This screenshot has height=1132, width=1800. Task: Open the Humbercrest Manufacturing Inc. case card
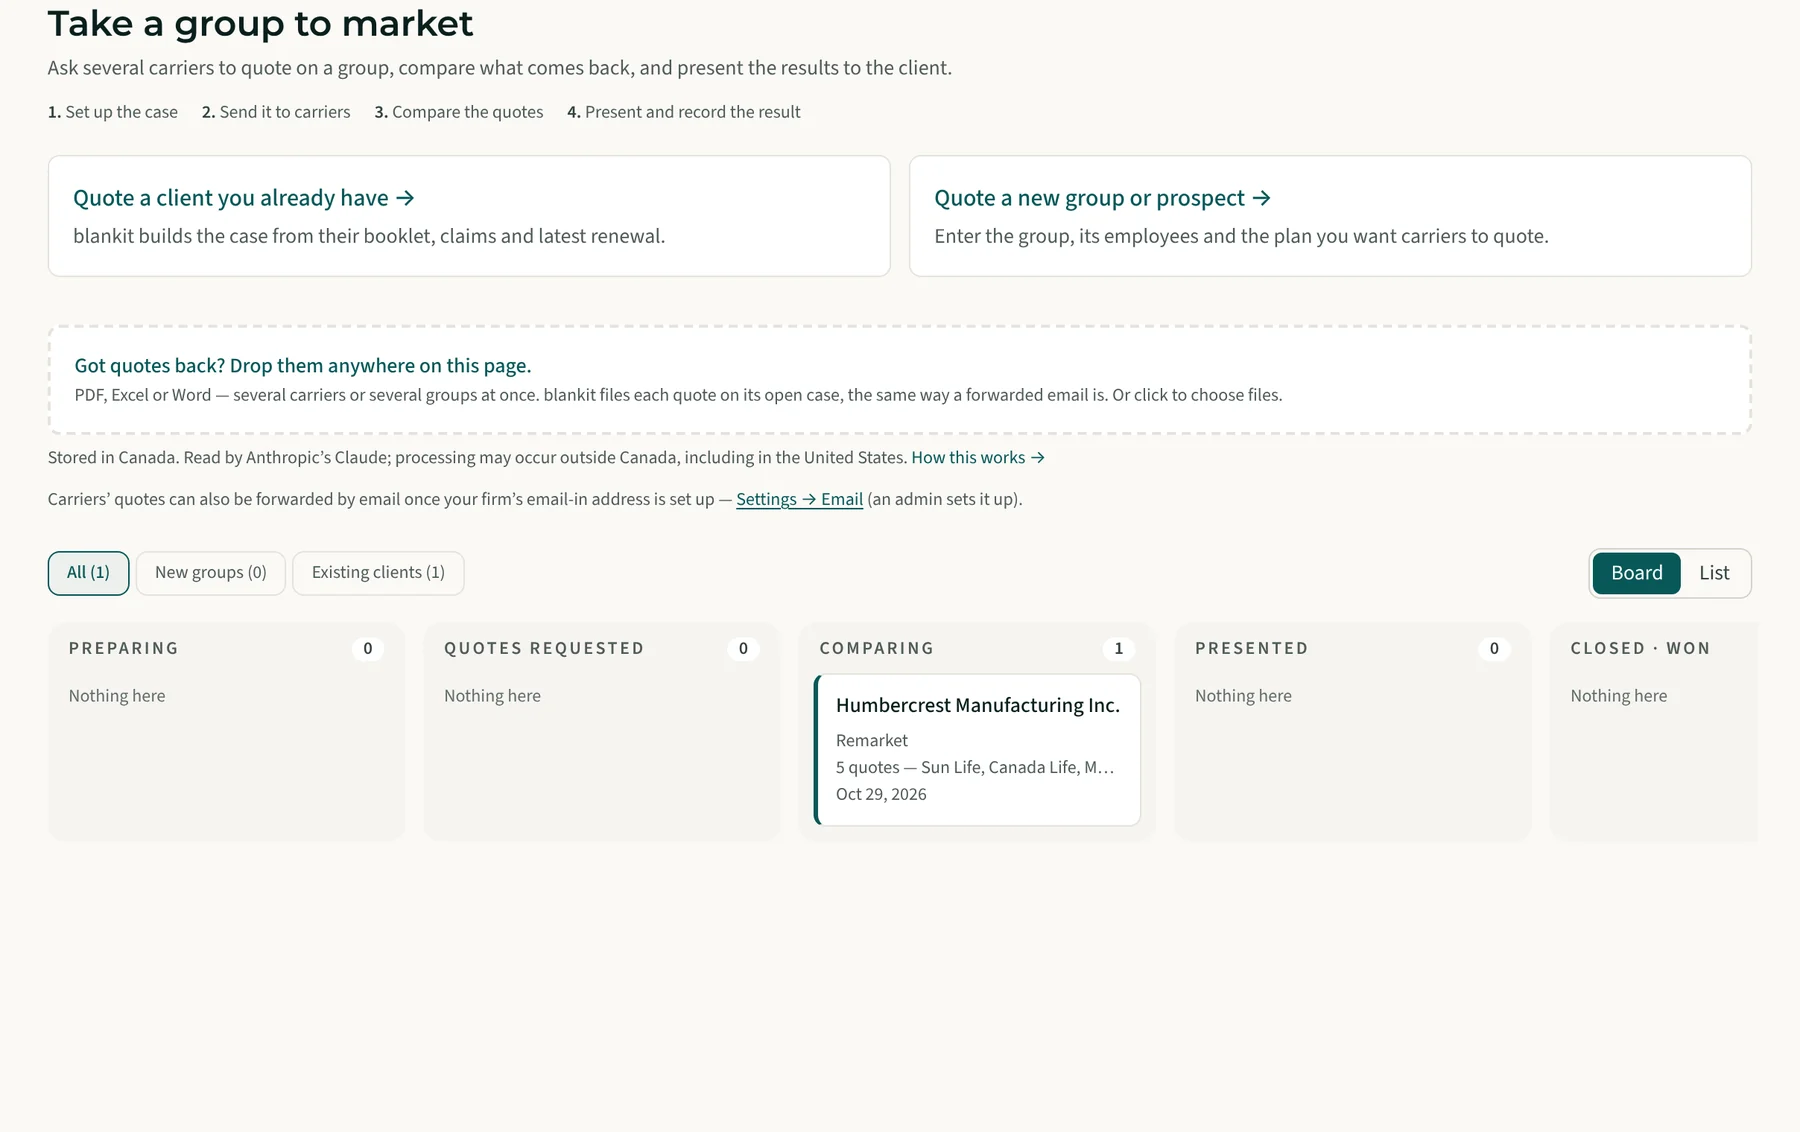click(978, 750)
